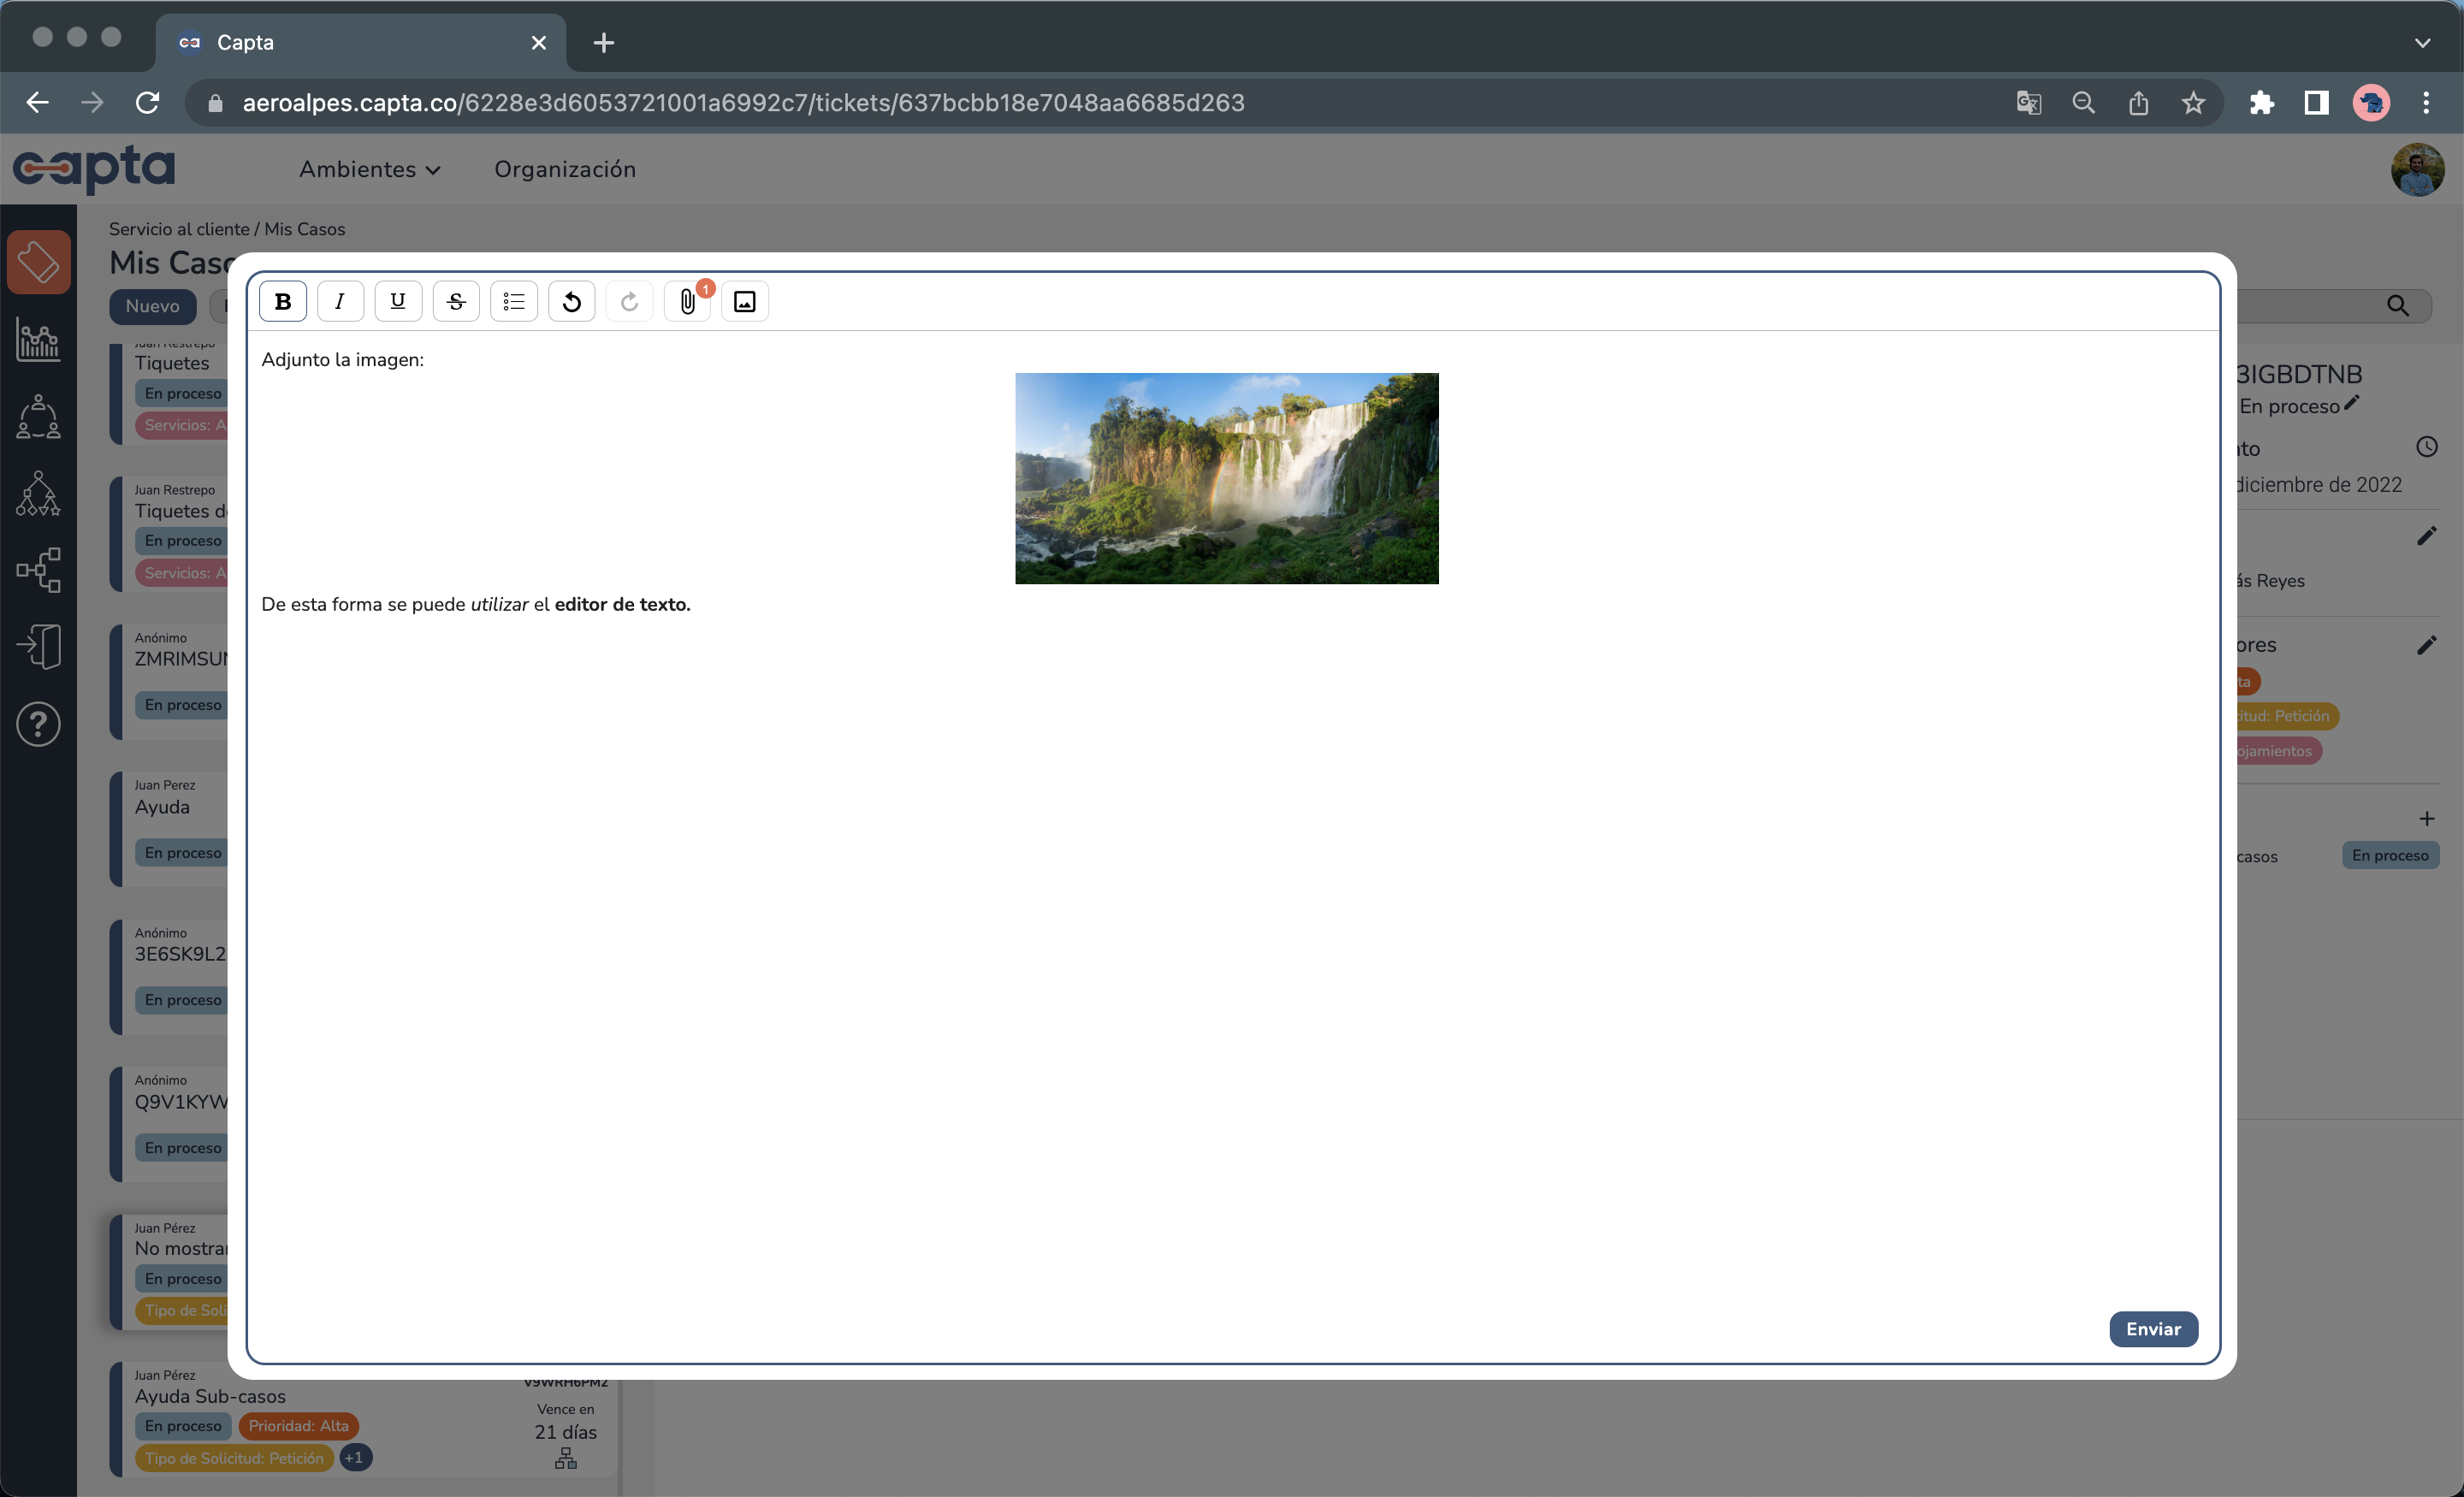2464x1497 pixels.
Task: Expand the Ambientes dropdown
Action: 369,169
